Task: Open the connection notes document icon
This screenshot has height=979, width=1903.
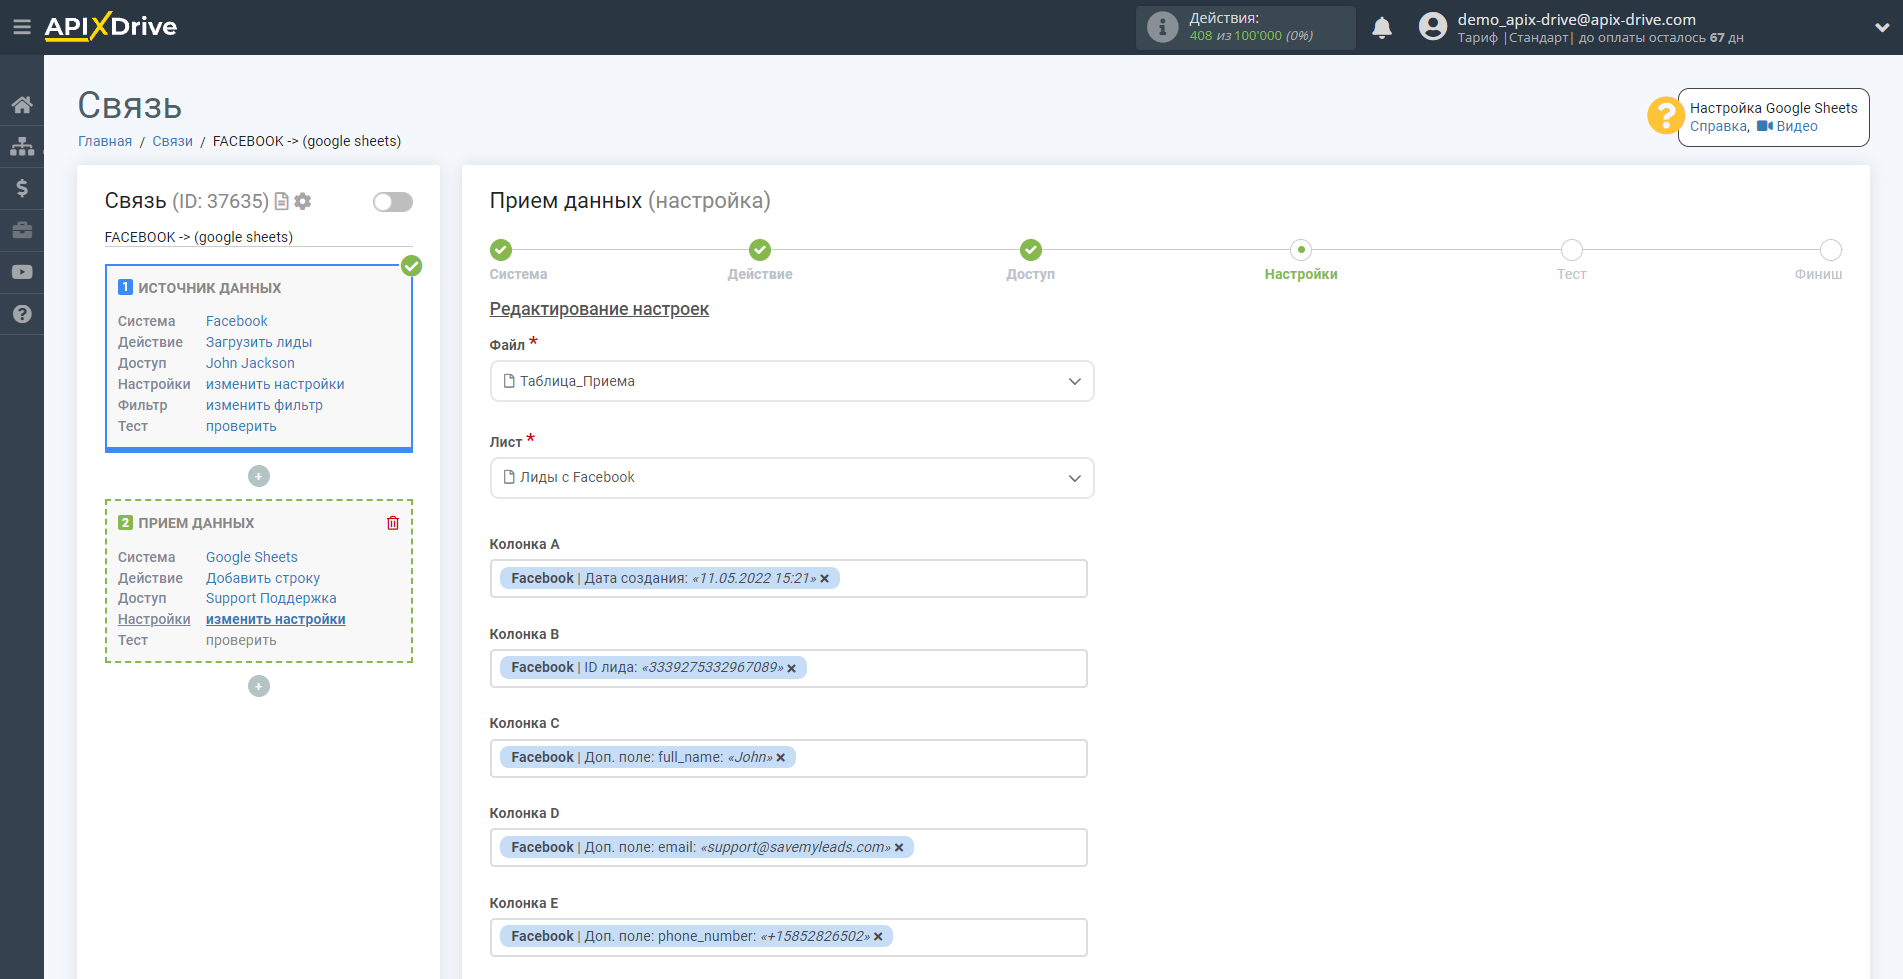Action: tap(282, 201)
